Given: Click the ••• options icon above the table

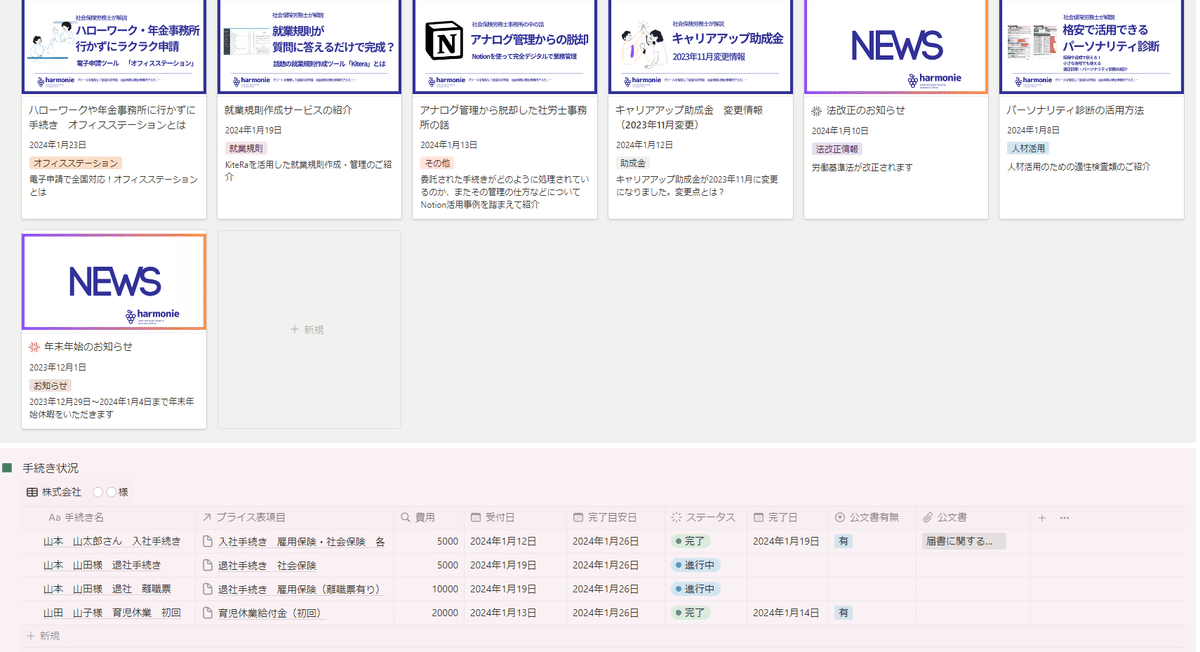Looking at the screenshot, I should coord(1063,517).
